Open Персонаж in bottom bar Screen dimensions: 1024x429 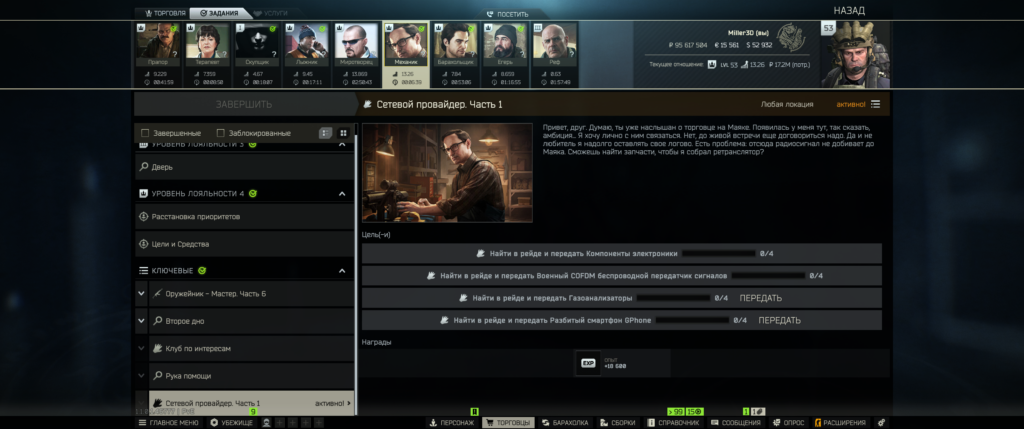[452, 422]
